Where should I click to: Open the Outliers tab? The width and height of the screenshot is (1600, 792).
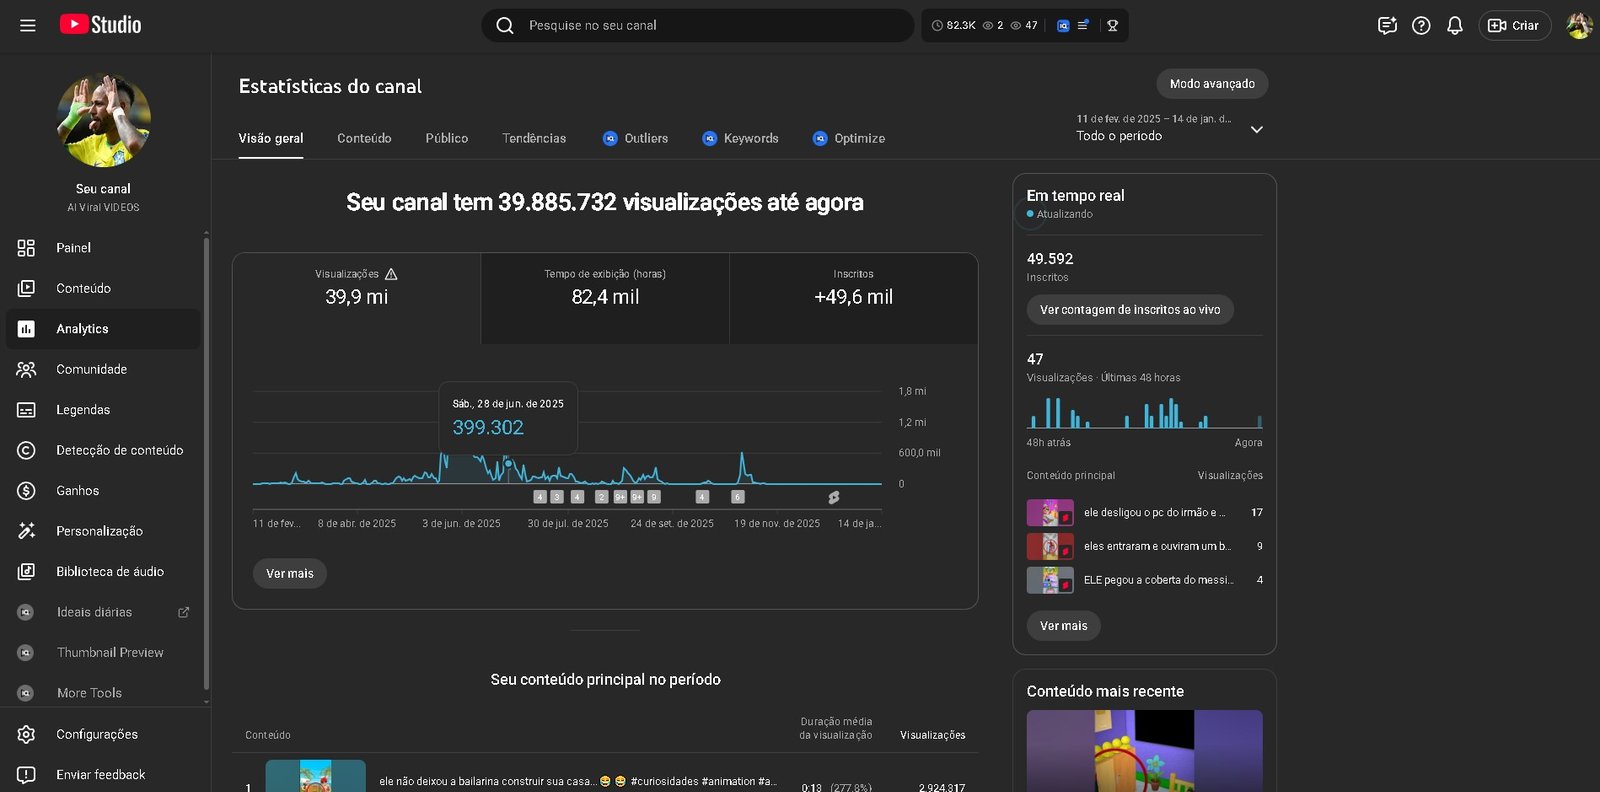coord(635,138)
